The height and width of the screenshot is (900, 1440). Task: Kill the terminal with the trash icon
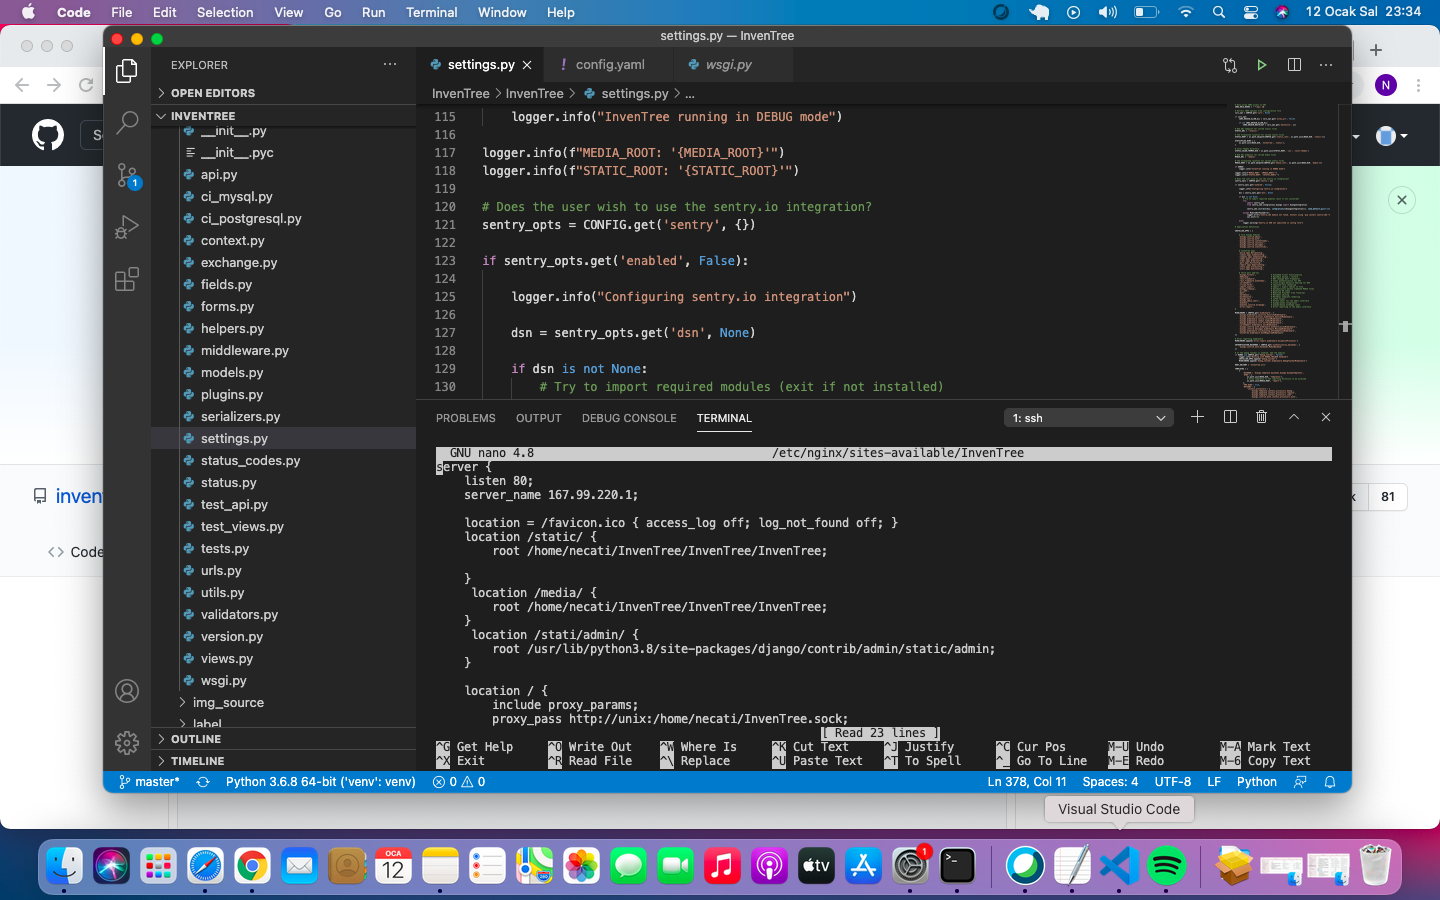click(1261, 417)
